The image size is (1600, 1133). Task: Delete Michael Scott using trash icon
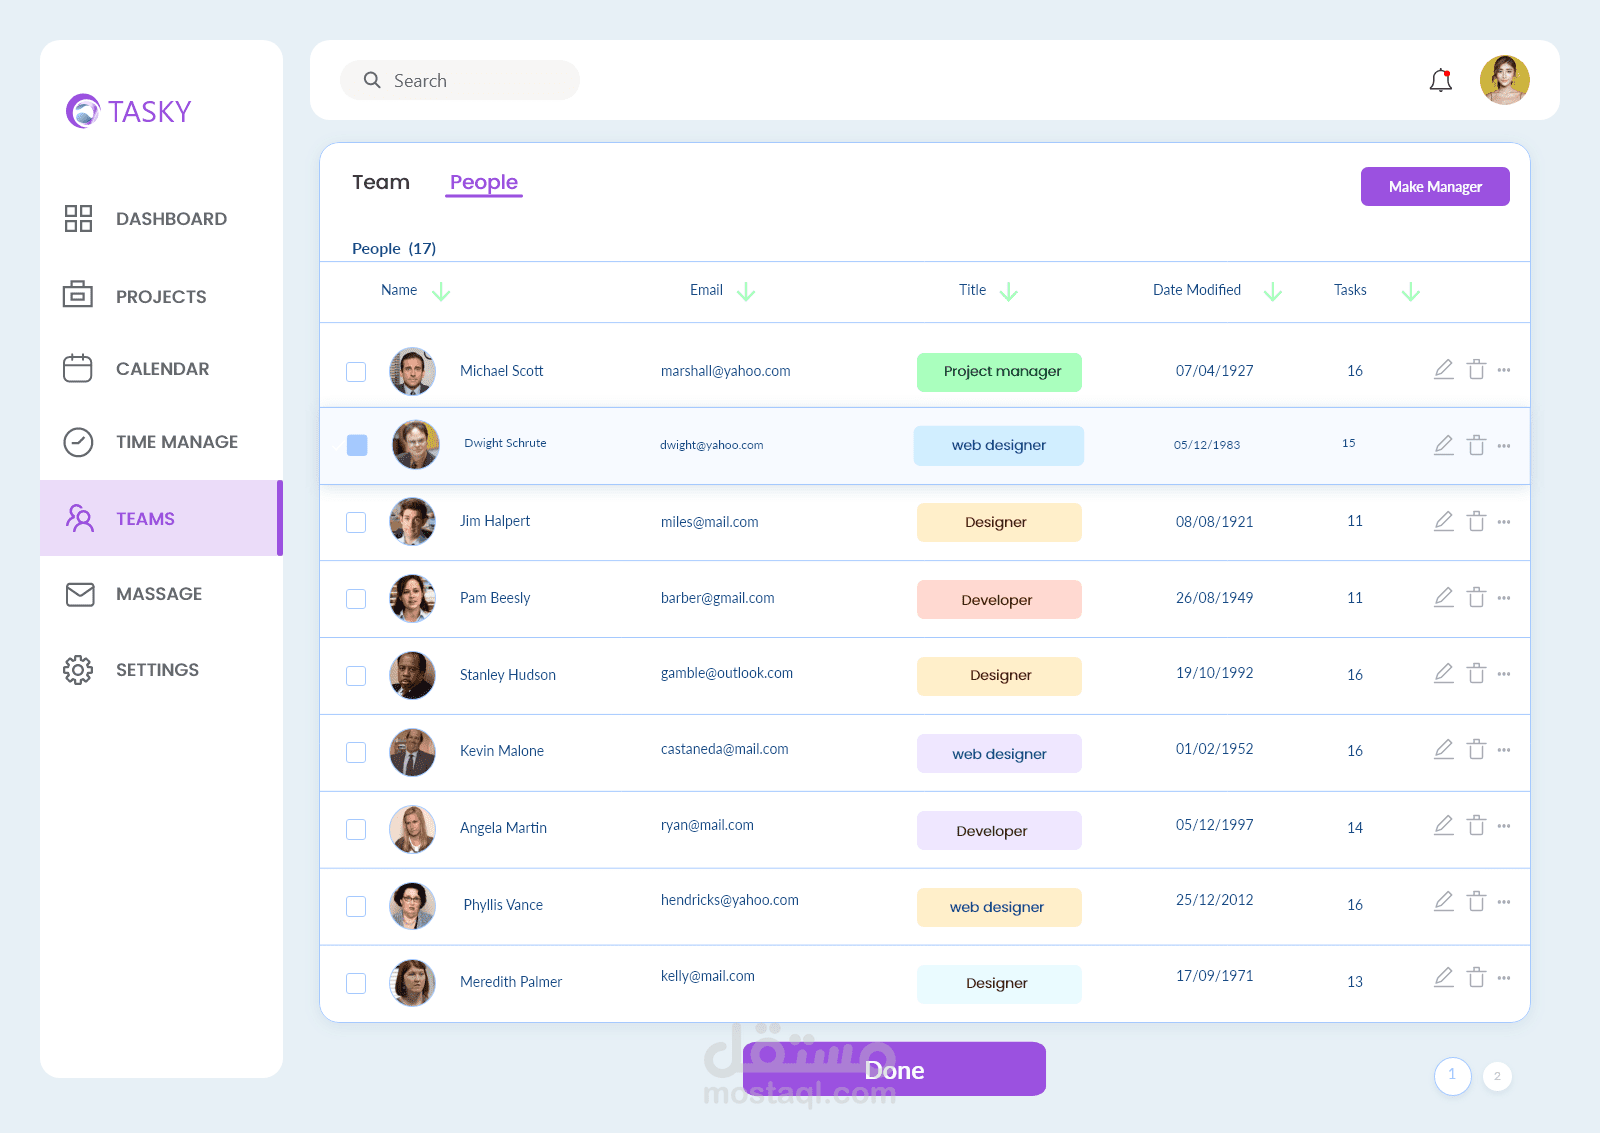(1476, 369)
